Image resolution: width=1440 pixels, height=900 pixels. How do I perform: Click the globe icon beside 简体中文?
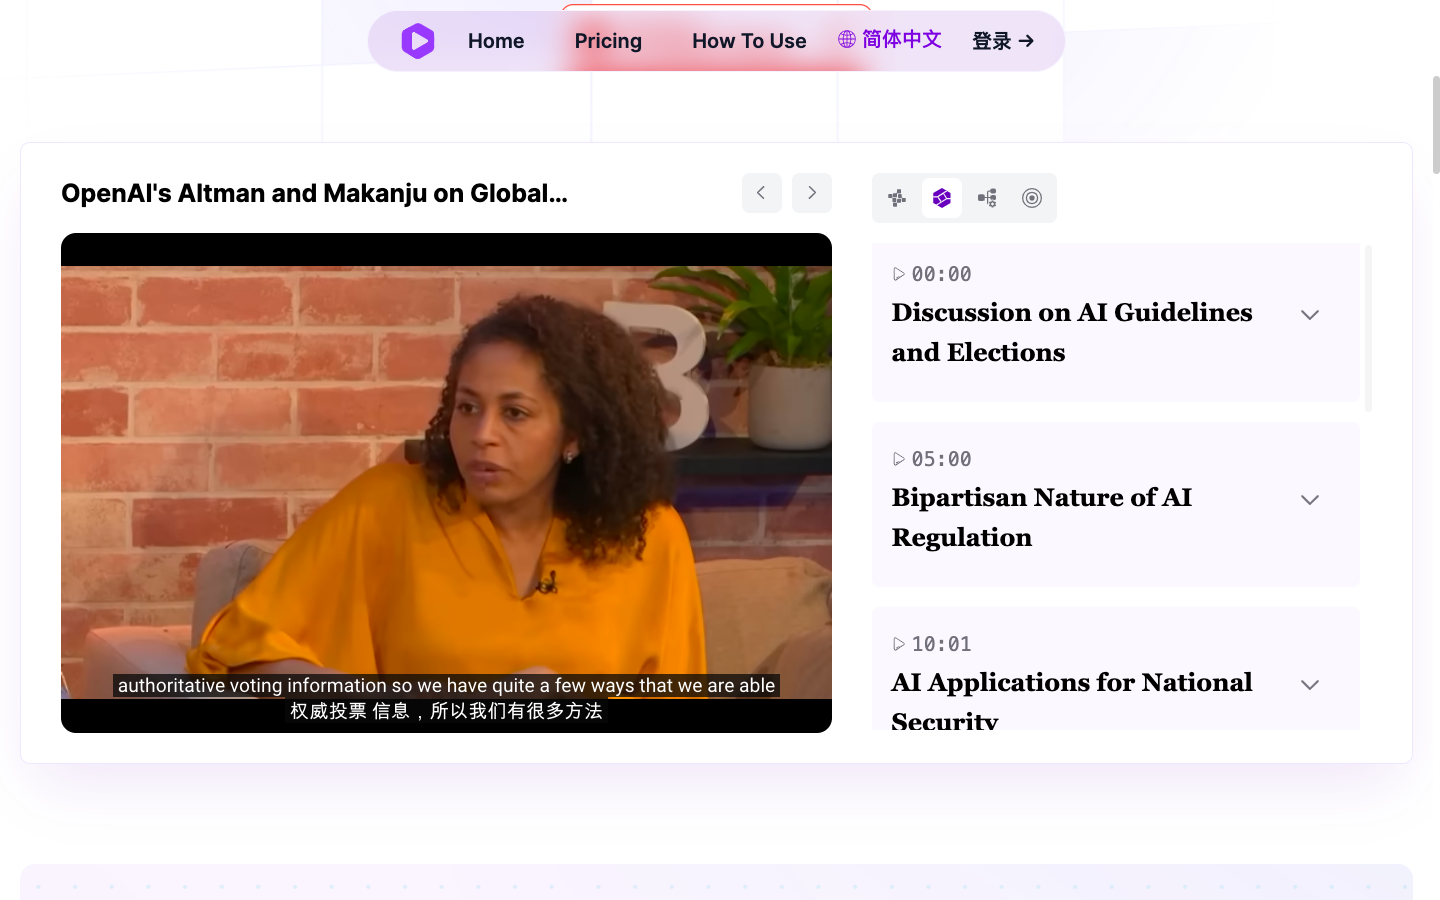pyautogui.click(x=847, y=39)
